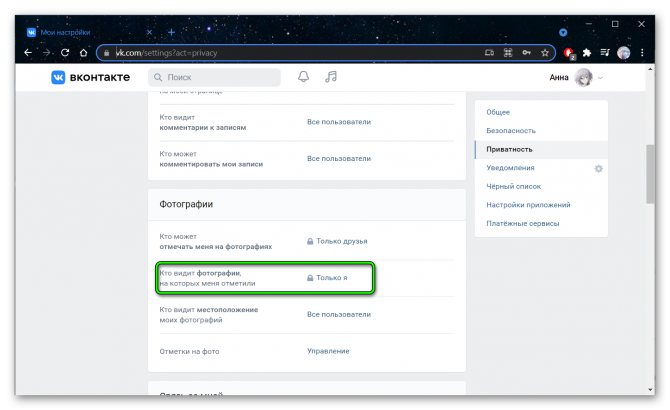
Task: Click Управление link for photo tags
Action: [328, 351]
